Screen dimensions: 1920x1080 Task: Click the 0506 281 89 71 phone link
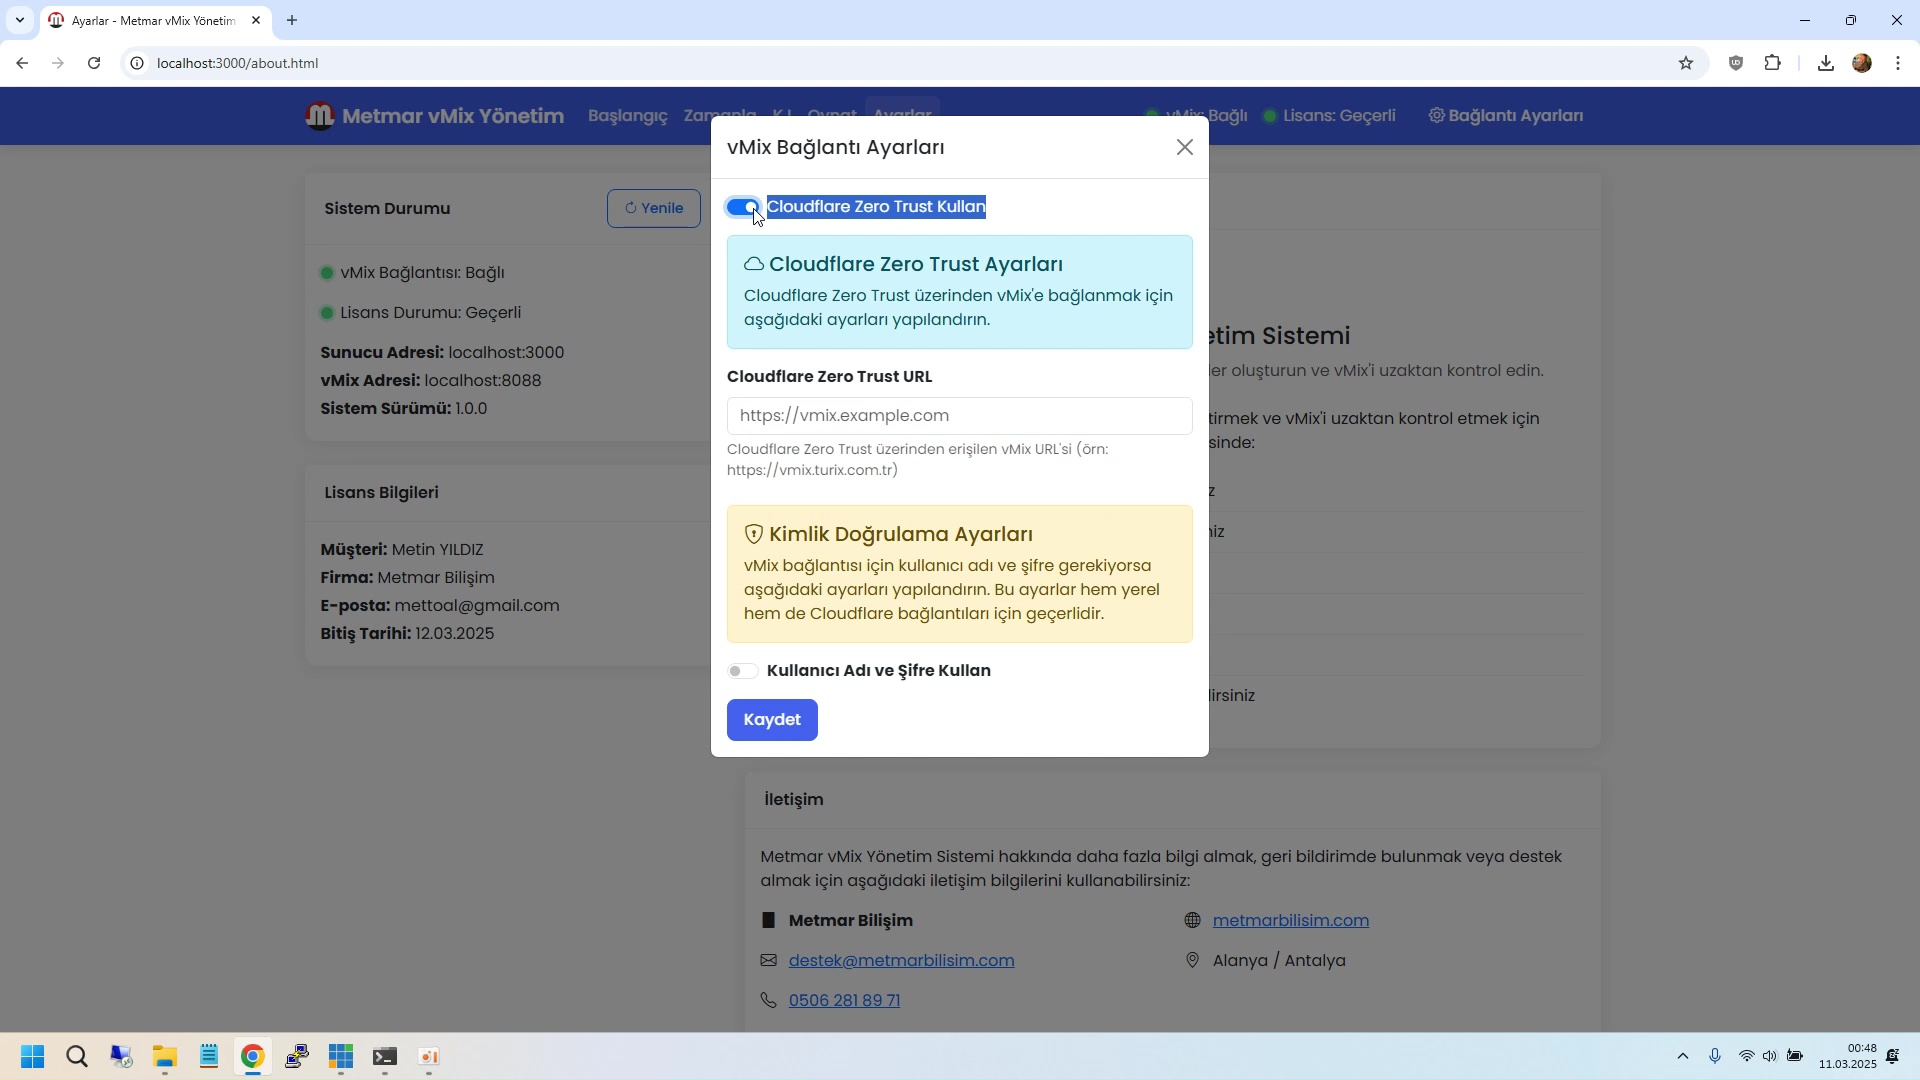(x=845, y=1000)
